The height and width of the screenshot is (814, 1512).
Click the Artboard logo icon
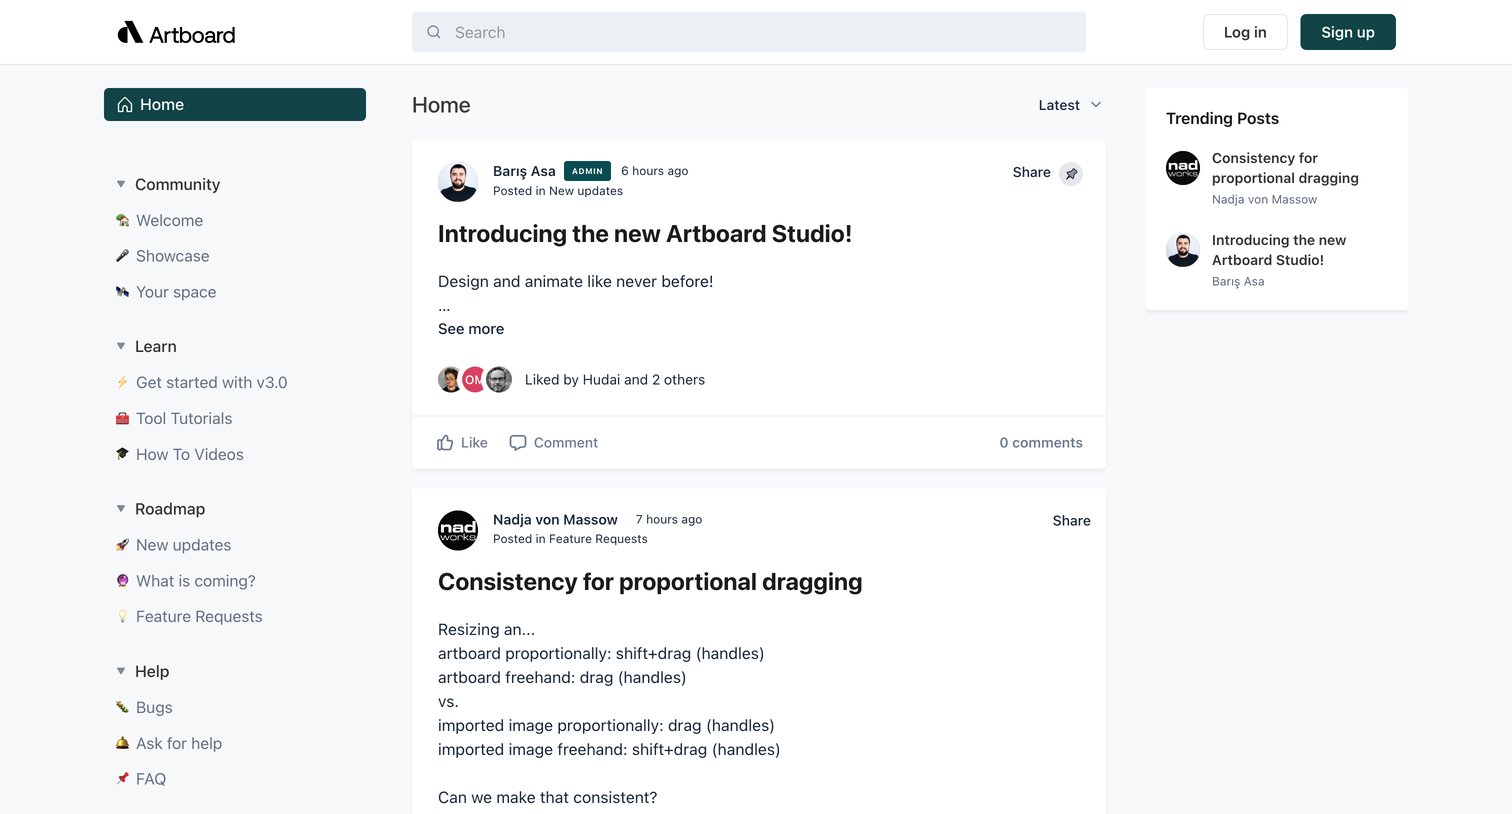pyautogui.click(x=130, y=33)
